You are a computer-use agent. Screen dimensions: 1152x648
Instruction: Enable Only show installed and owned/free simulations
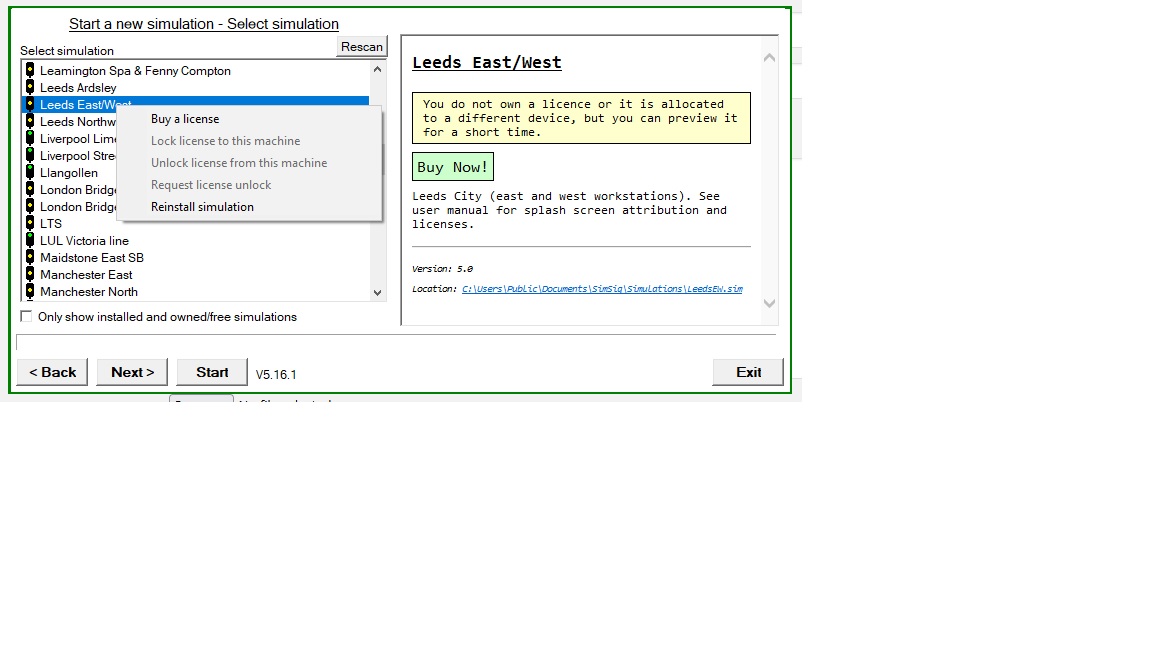point(26,317)
